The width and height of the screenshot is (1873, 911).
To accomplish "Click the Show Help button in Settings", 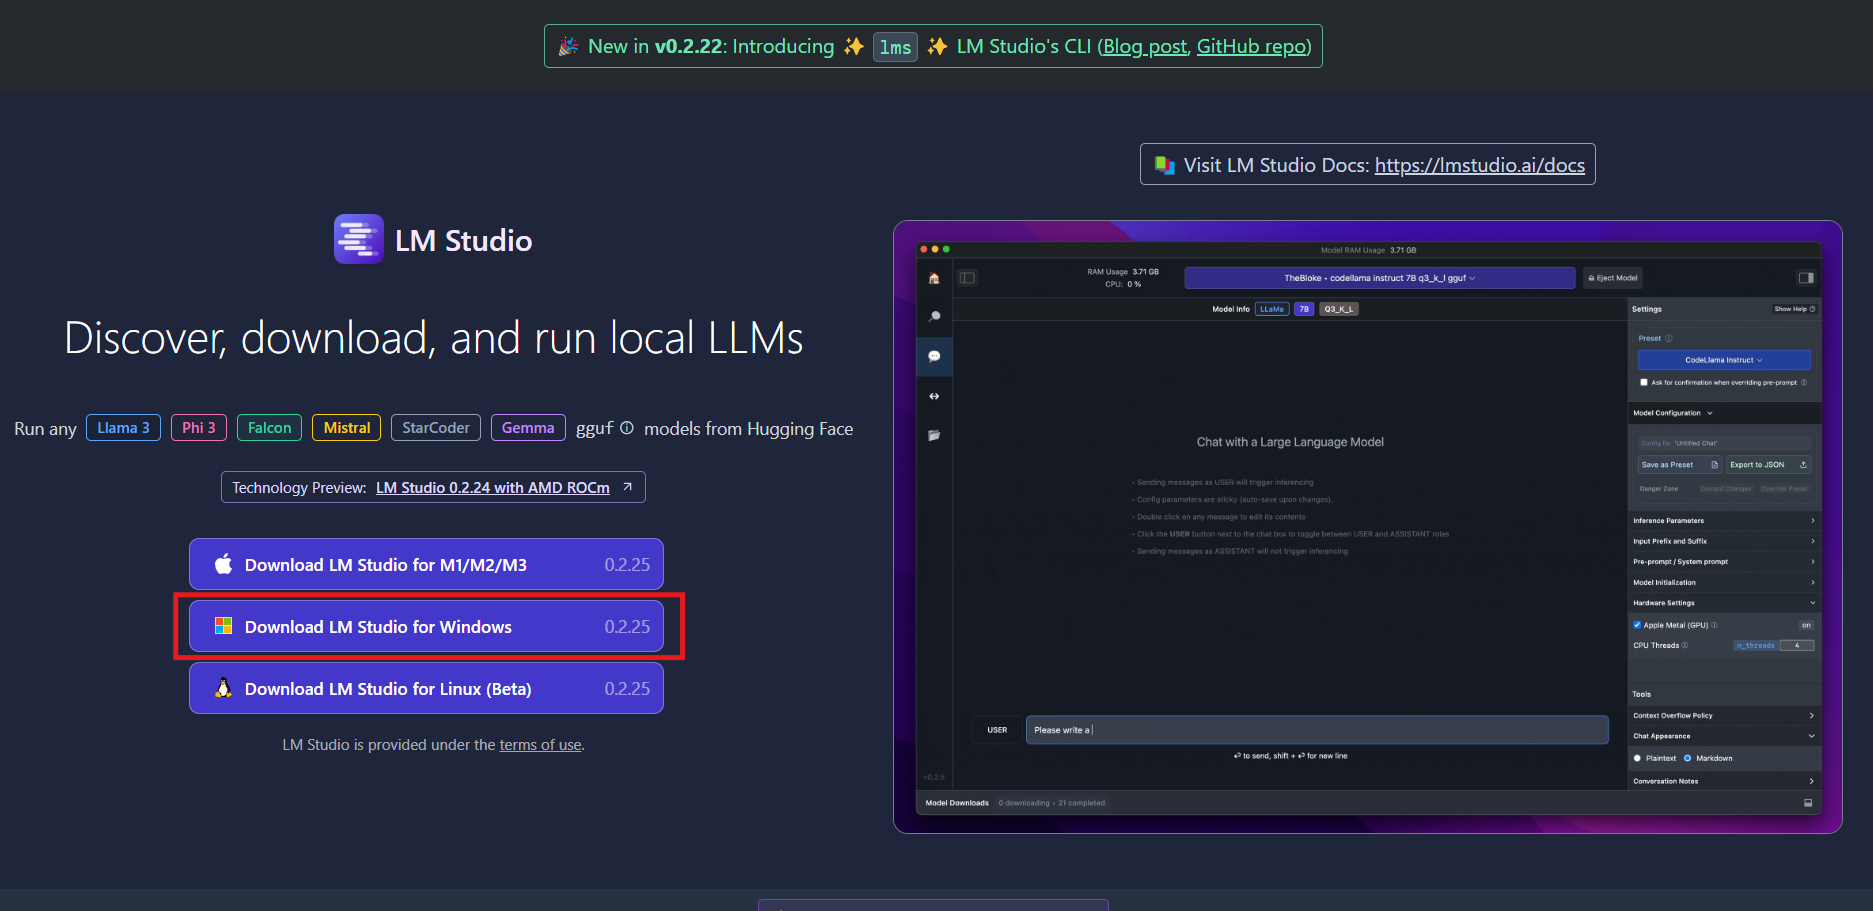I will pyautogui.click(x=1795, y=309).
